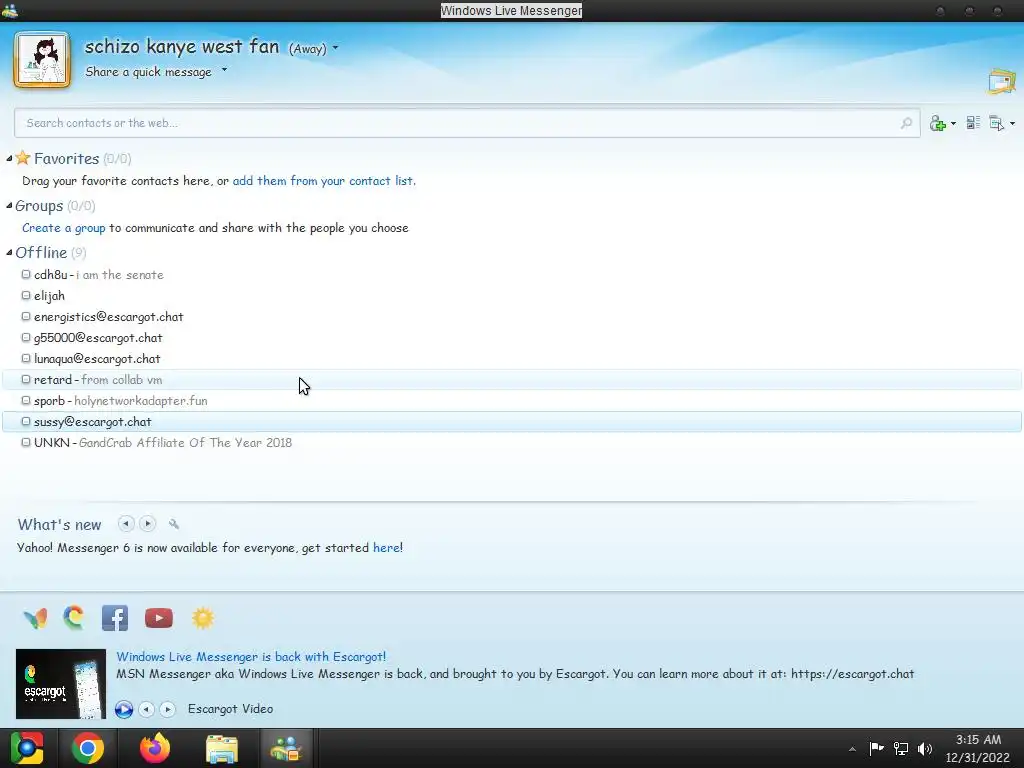The image size is (1024, 768).
Task: Click the Messenger taskbar button
Action: (x=286, y=748)
